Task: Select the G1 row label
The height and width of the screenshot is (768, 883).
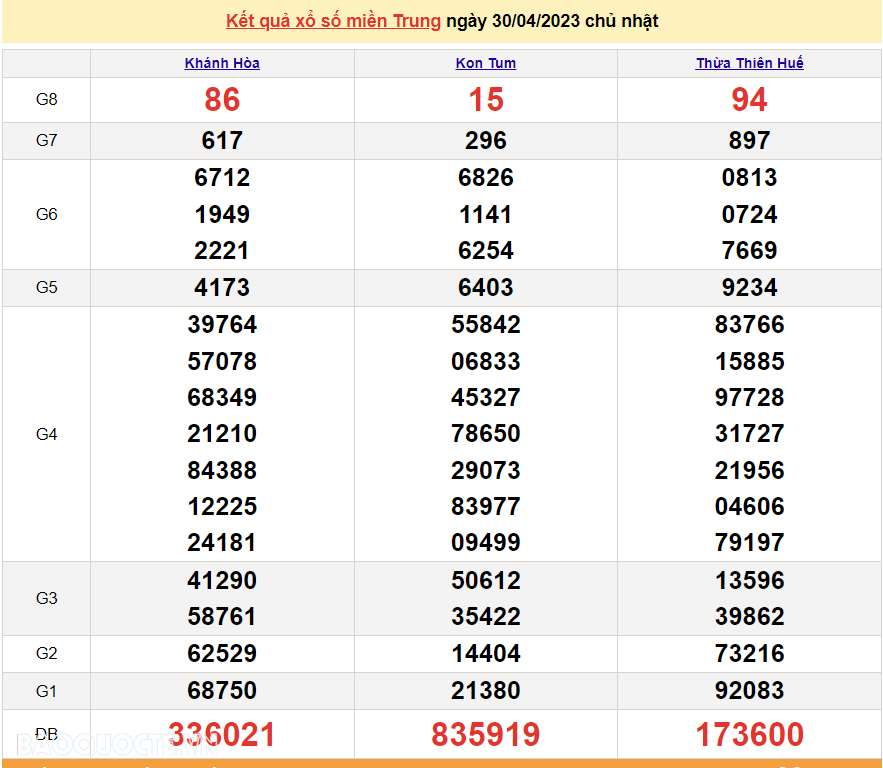Action: [x=46, y=690]
